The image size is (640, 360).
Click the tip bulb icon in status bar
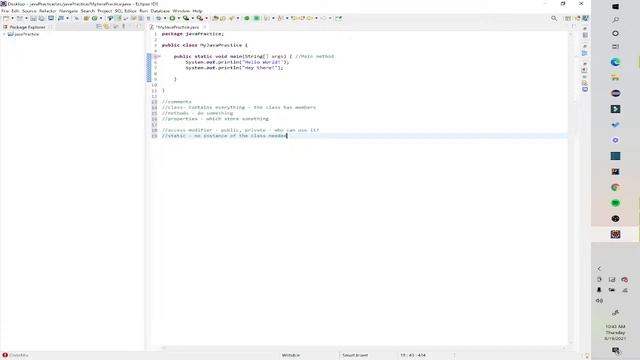[x=587, y=356]
